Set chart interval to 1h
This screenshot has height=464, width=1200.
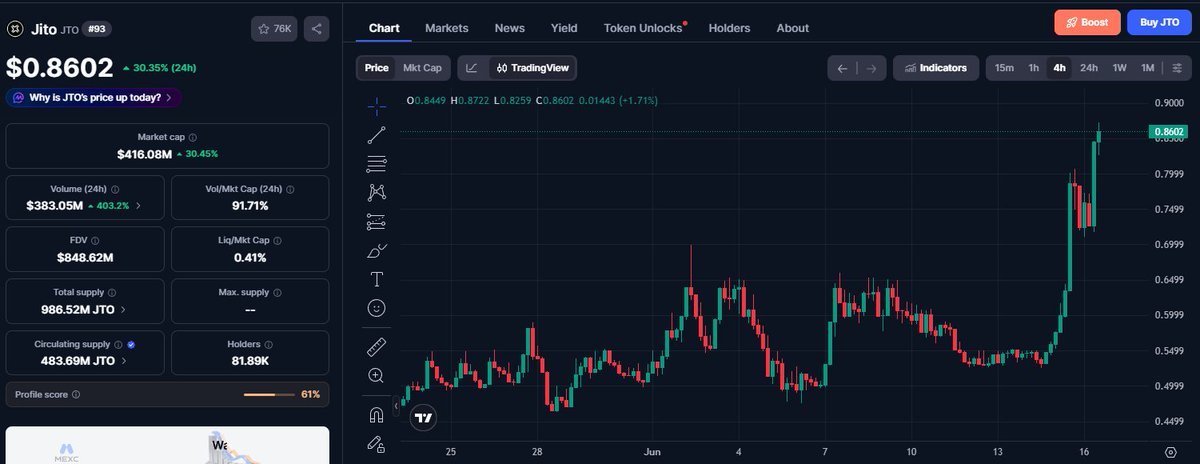coord(1034,68)
